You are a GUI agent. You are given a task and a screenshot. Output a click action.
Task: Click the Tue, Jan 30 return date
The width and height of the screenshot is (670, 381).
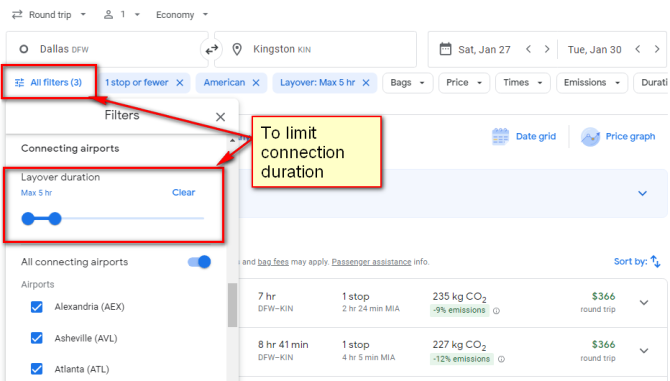click(x=594, y=50)
